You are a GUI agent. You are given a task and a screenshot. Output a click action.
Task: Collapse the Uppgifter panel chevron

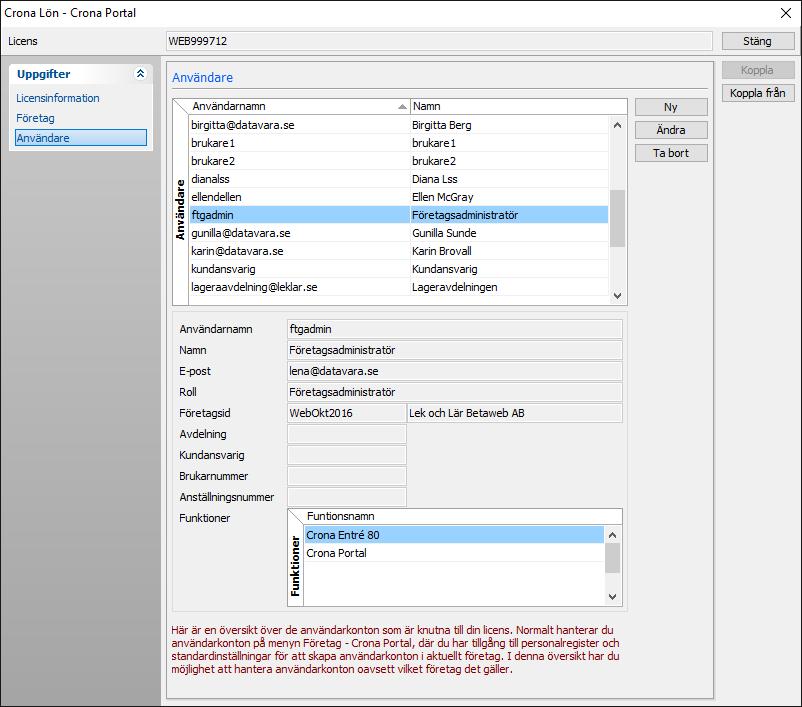coord(140,74)
